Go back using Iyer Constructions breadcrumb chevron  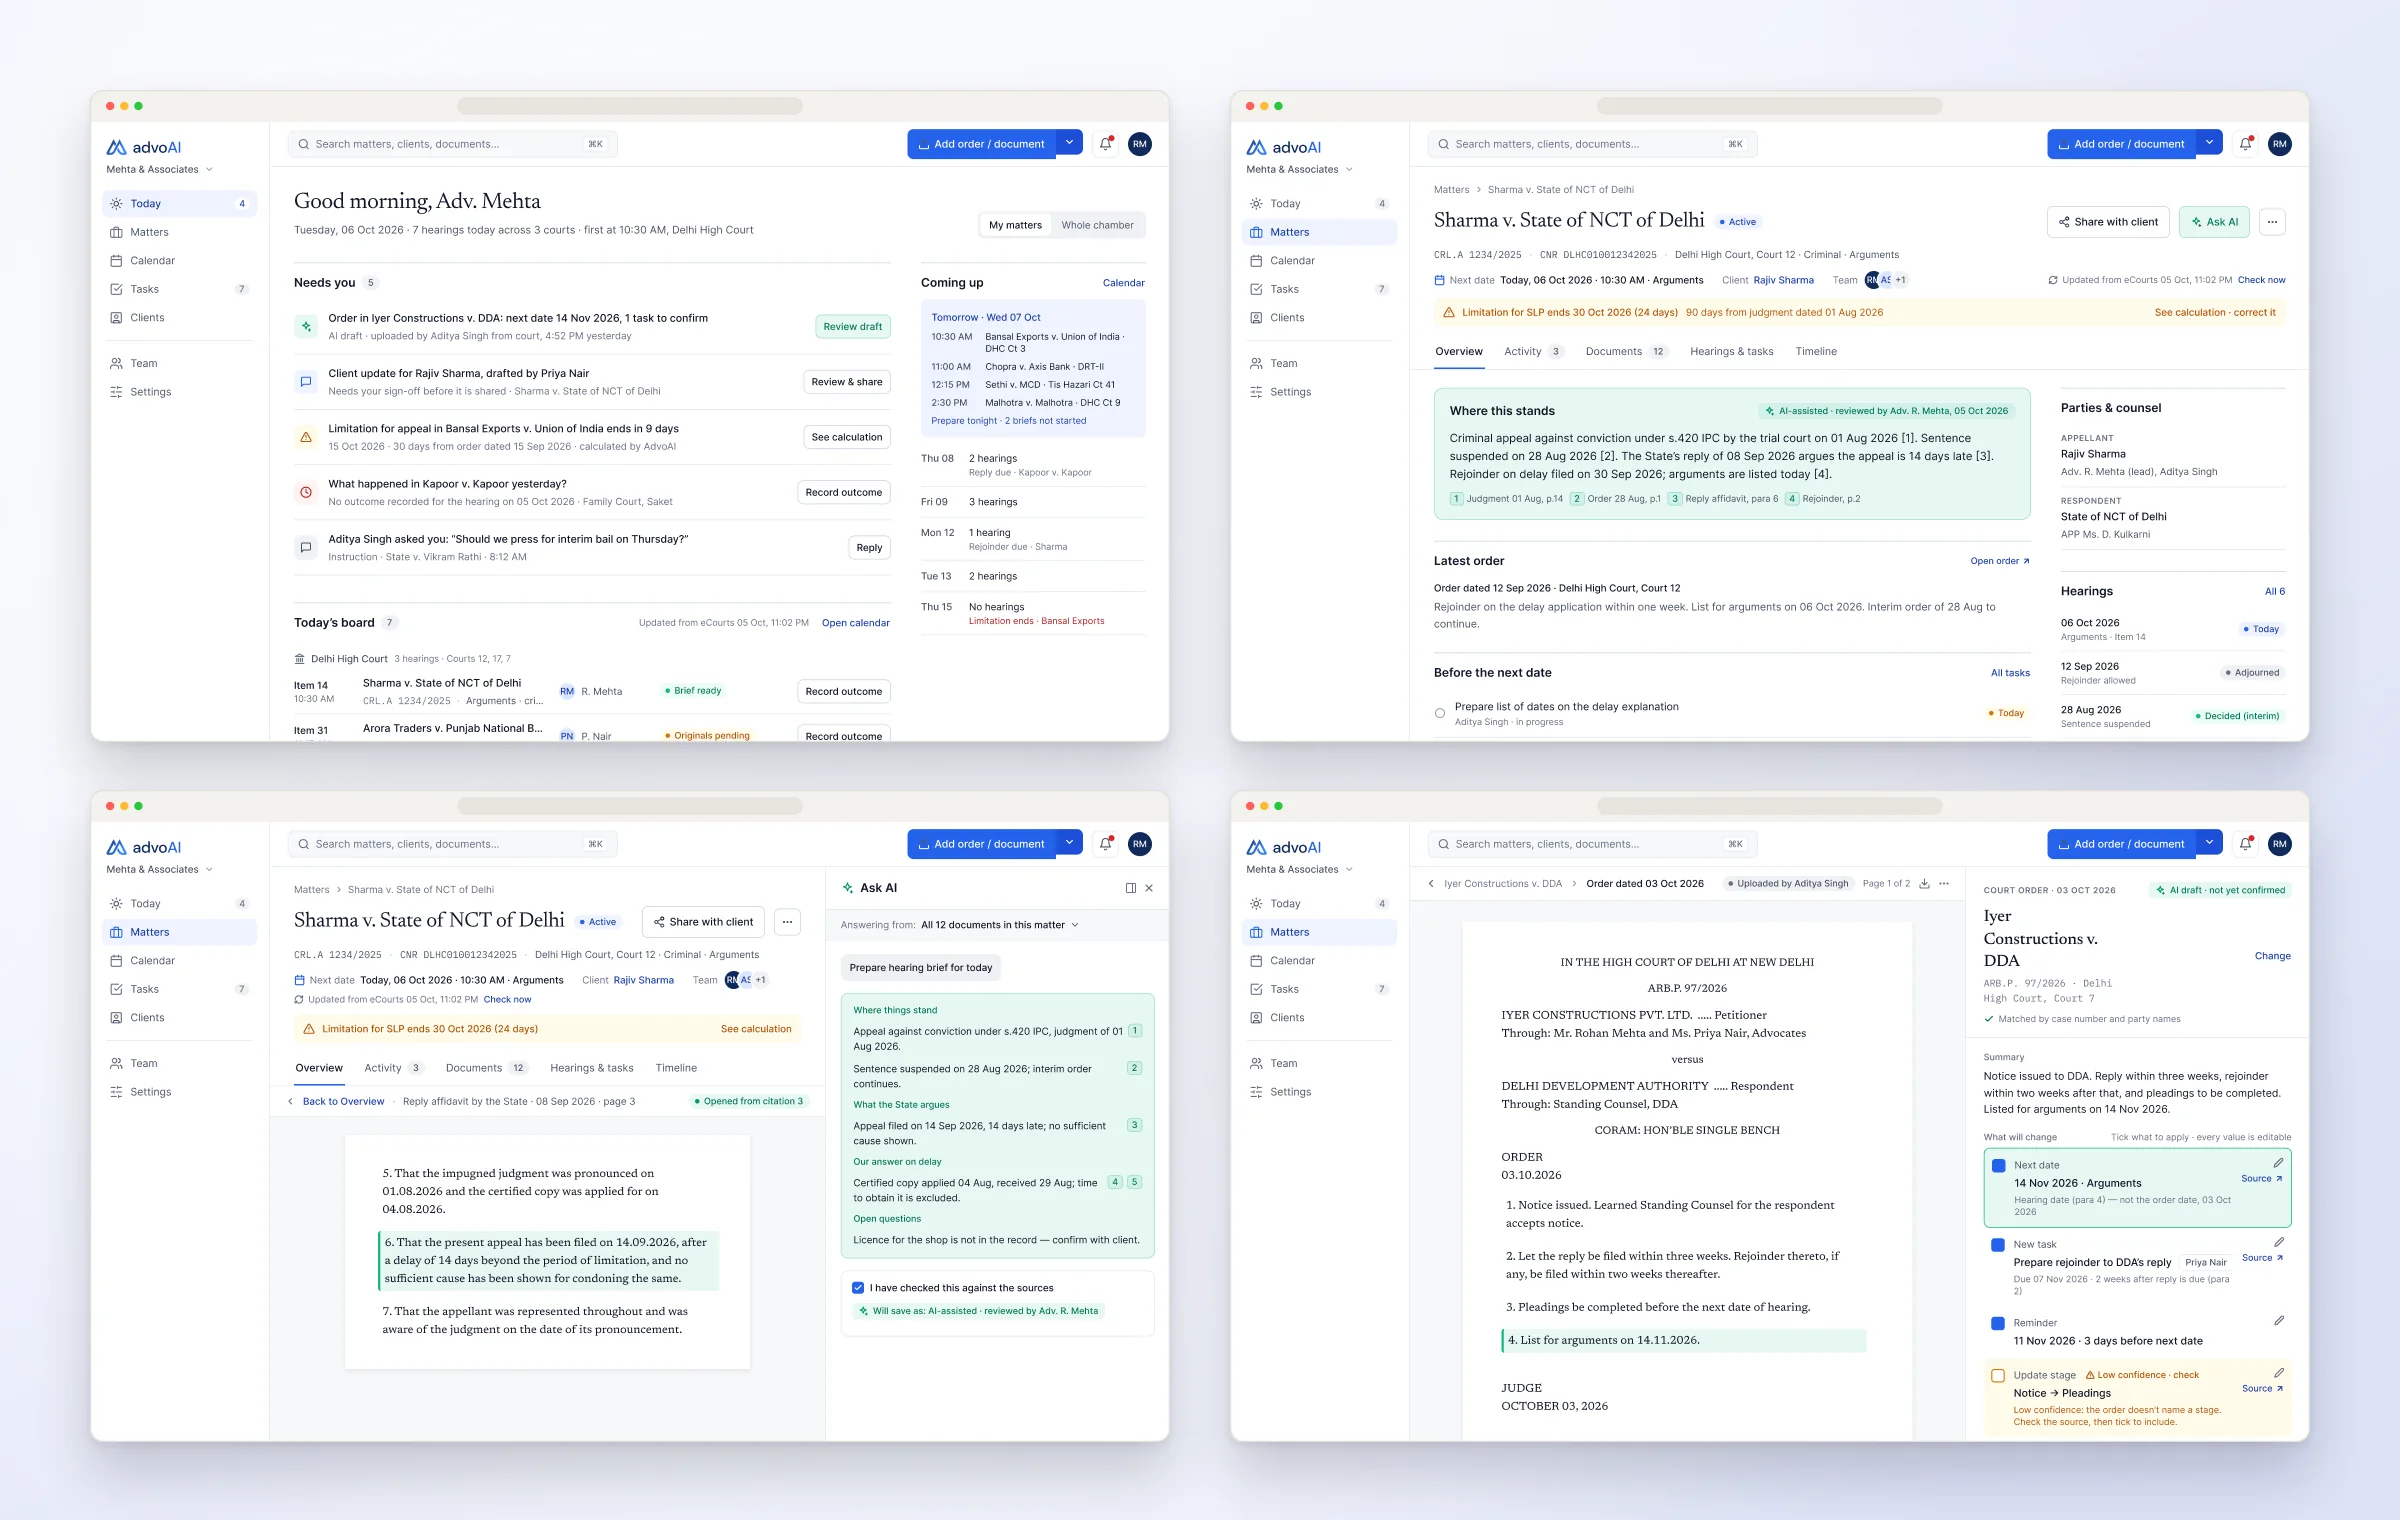click(x=1431, y=884)
